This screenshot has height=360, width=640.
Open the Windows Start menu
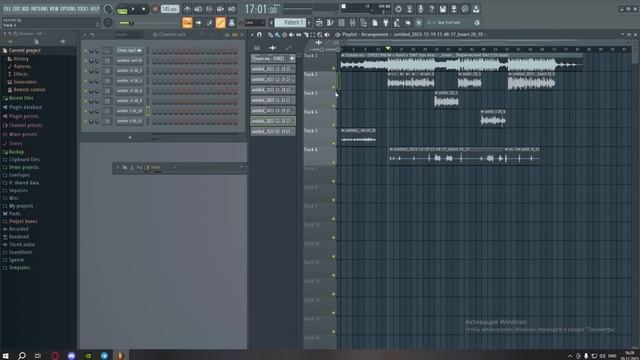(x=6, y=356)
